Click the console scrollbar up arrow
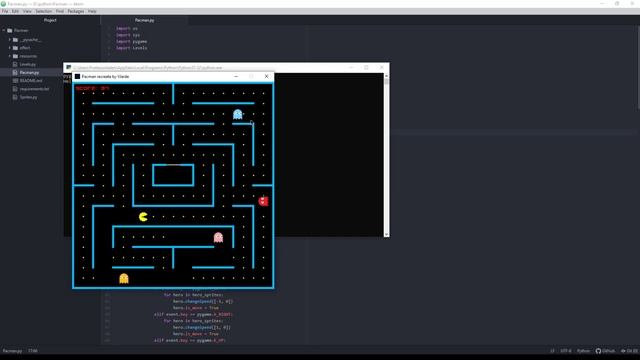The width and height of the screenshot is (640, 360). [x=386, y=76]
